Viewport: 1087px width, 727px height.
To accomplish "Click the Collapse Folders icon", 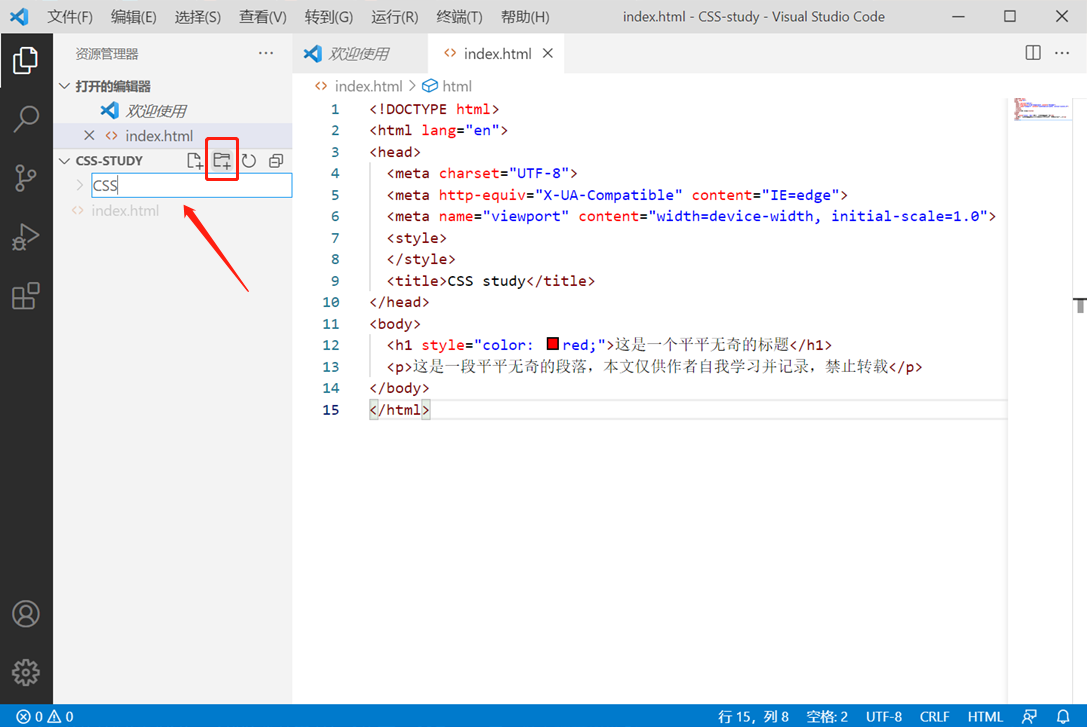I will [275, 160].
